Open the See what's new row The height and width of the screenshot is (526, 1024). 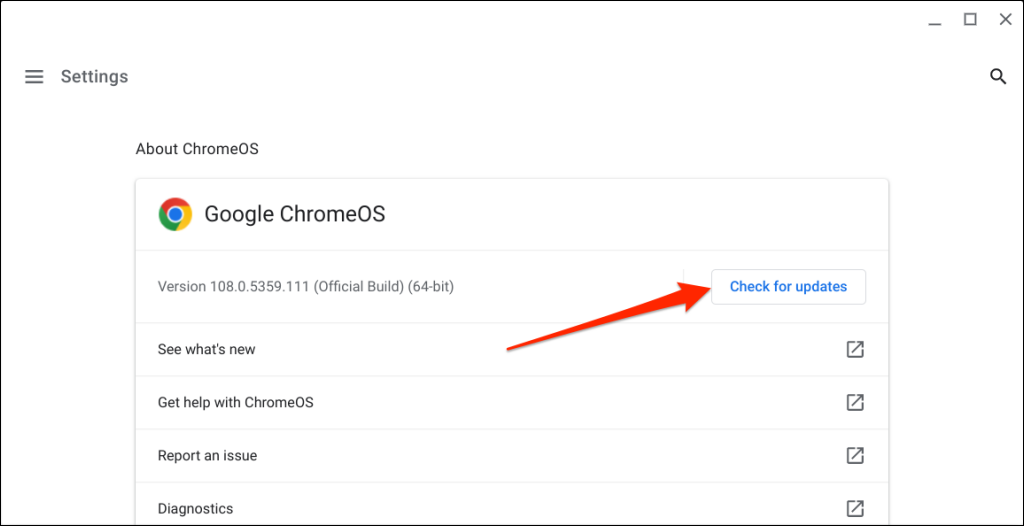207,349
